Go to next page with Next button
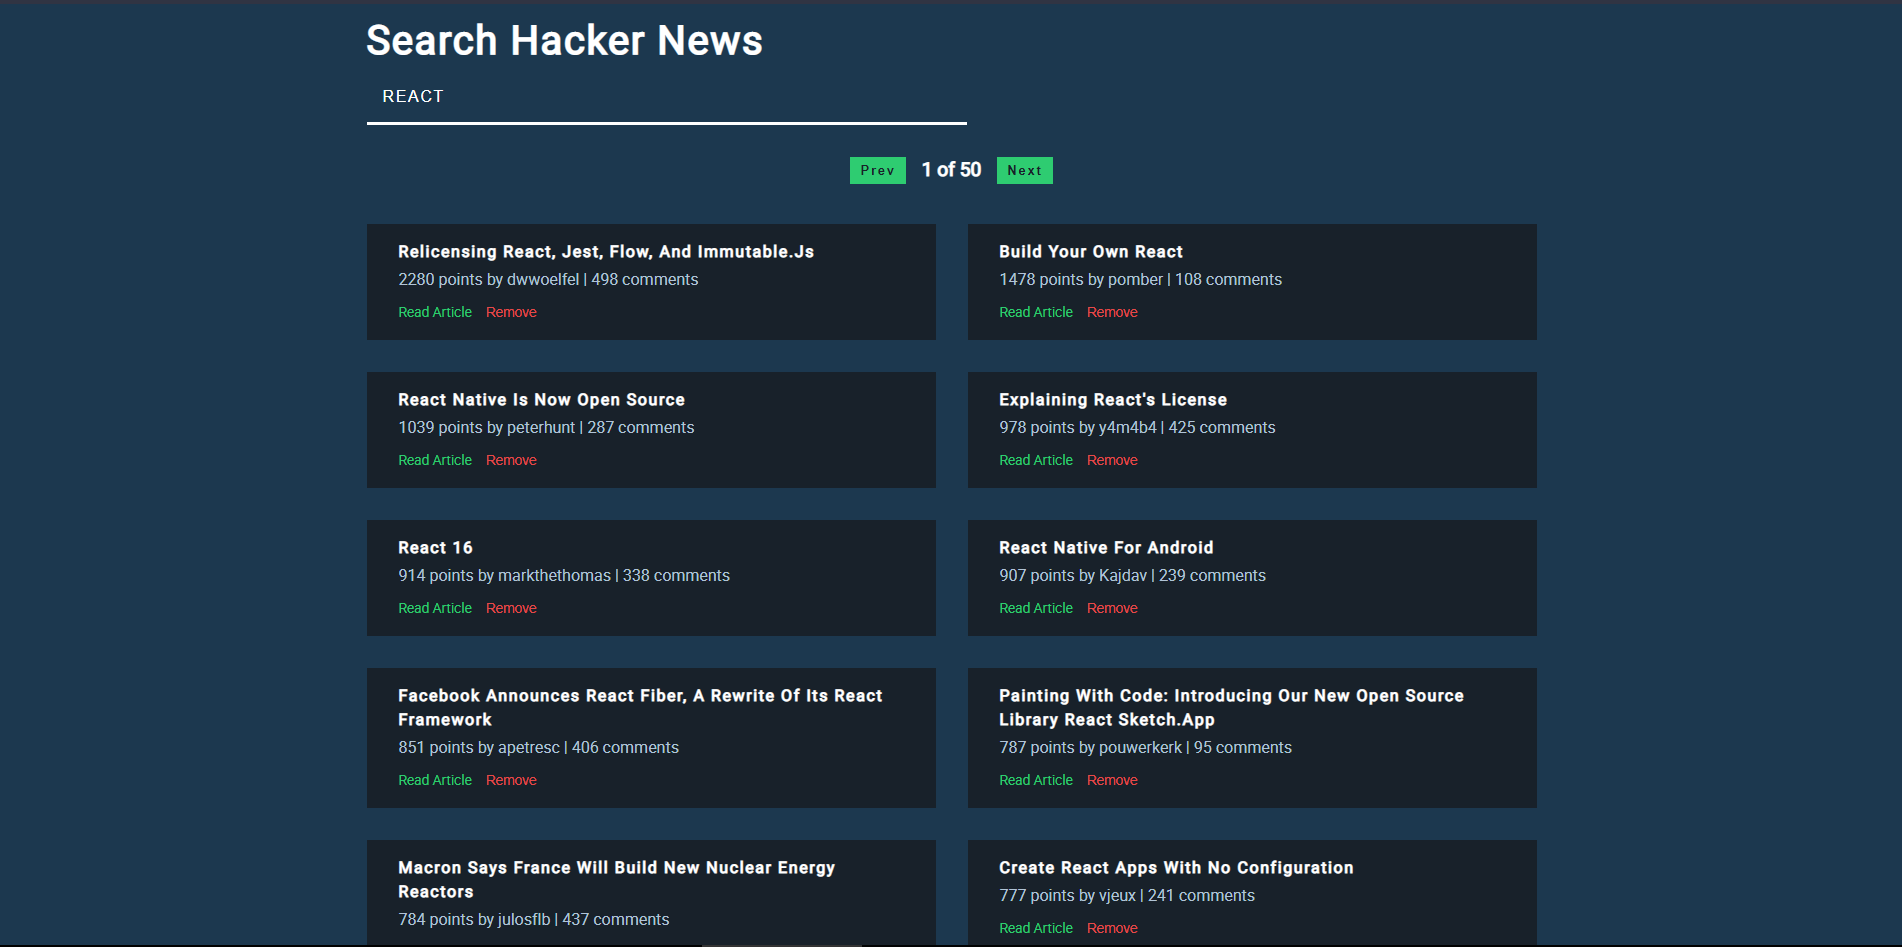Viewport: 1902px width, 947px height. click(1025, 170)
